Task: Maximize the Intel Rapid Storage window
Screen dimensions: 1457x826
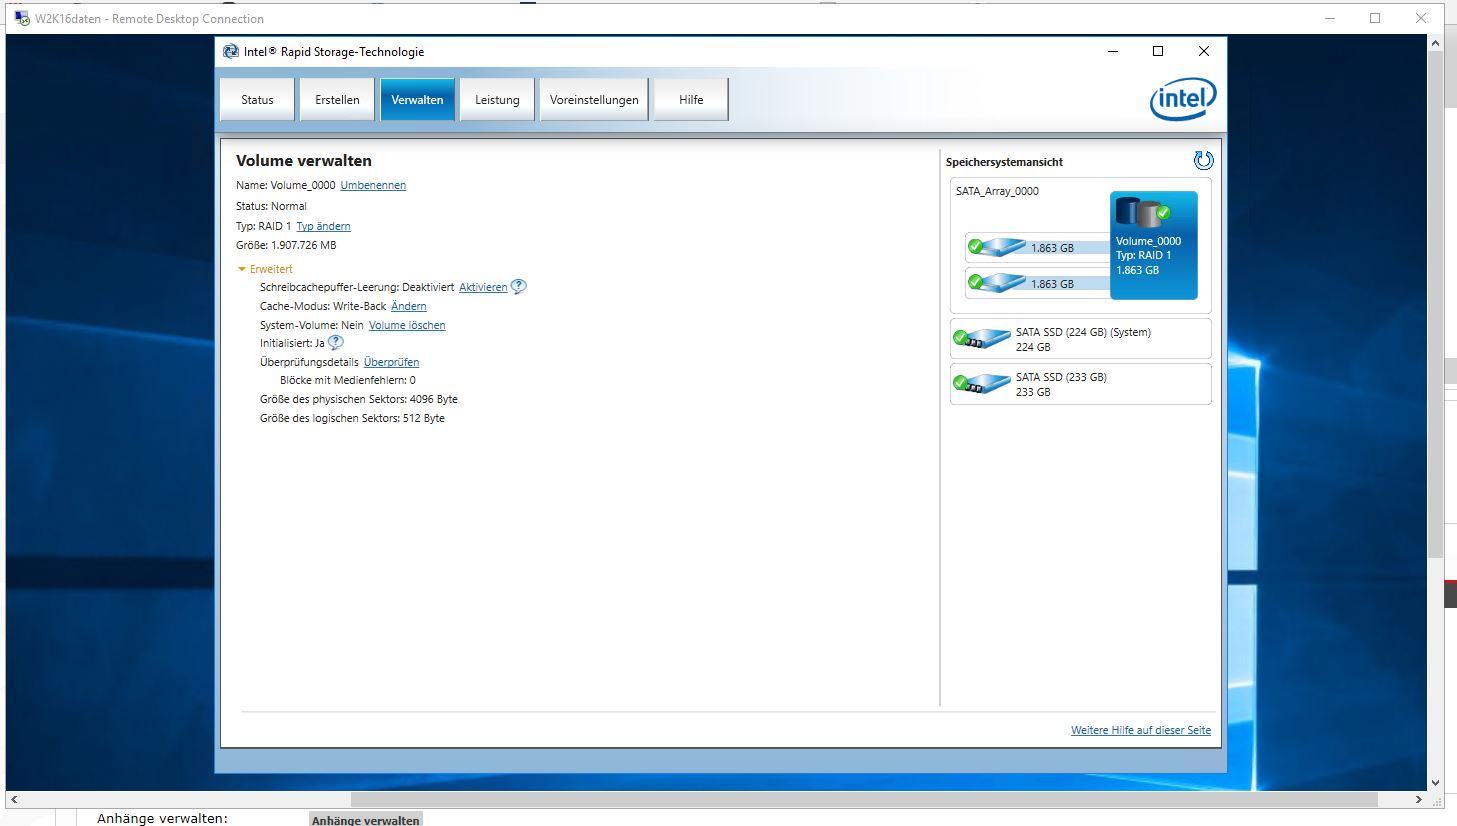Action: tap(1158, 51)
